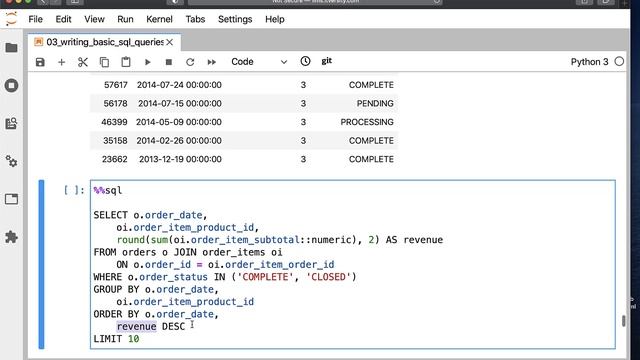
Task: Open the Extension Manager puzzle icon
Action: (x=11, y=237)
